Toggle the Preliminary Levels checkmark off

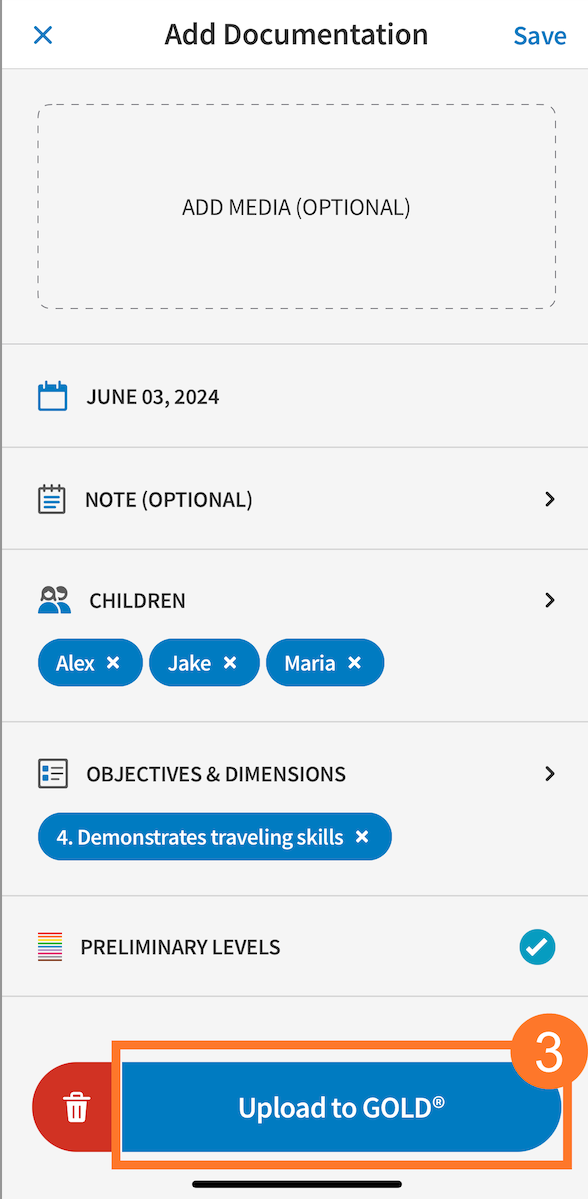[x=537, y=947]
